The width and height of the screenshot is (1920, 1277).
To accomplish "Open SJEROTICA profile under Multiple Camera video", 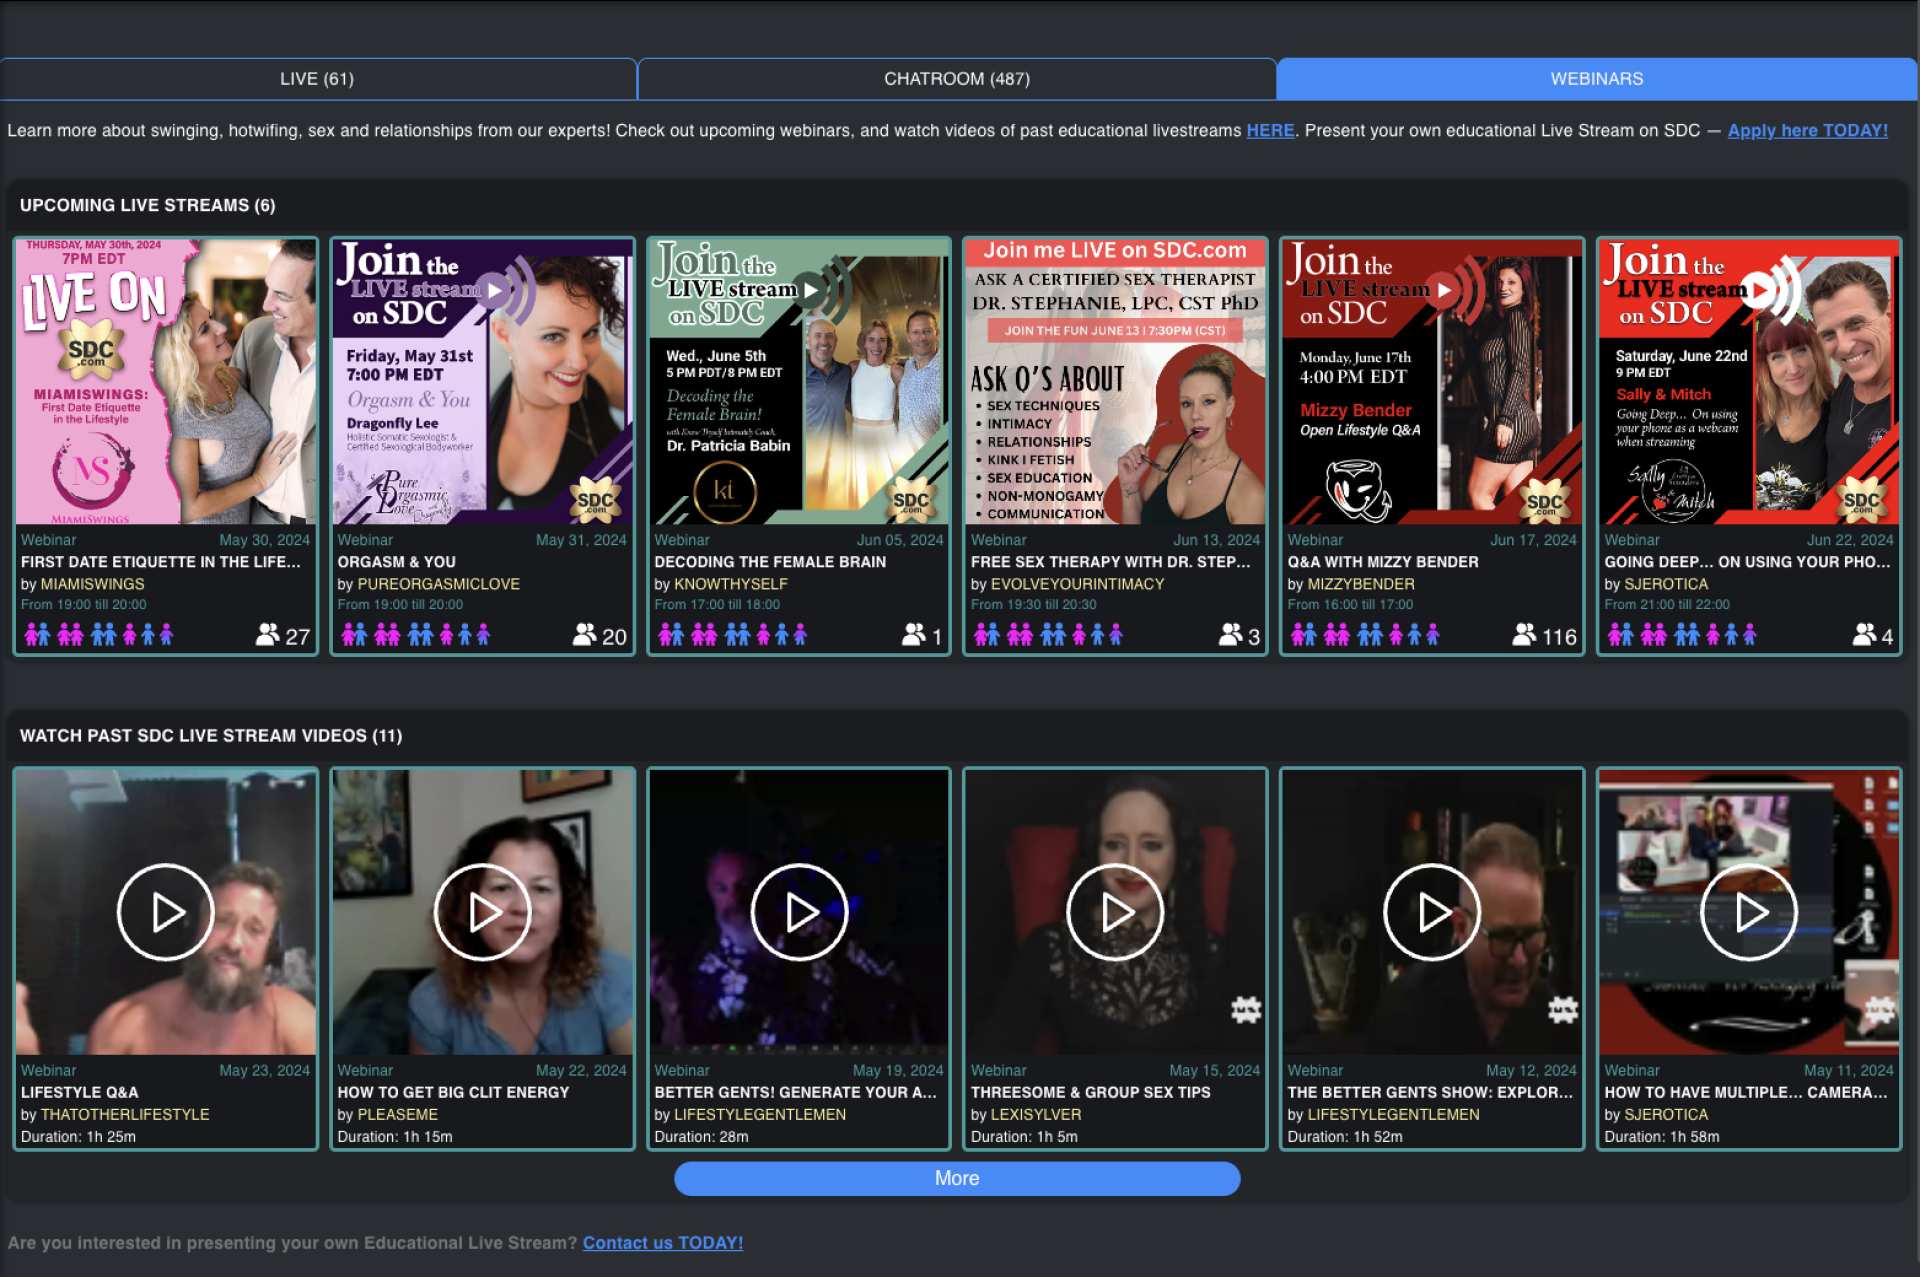I will (1666, 1114).
